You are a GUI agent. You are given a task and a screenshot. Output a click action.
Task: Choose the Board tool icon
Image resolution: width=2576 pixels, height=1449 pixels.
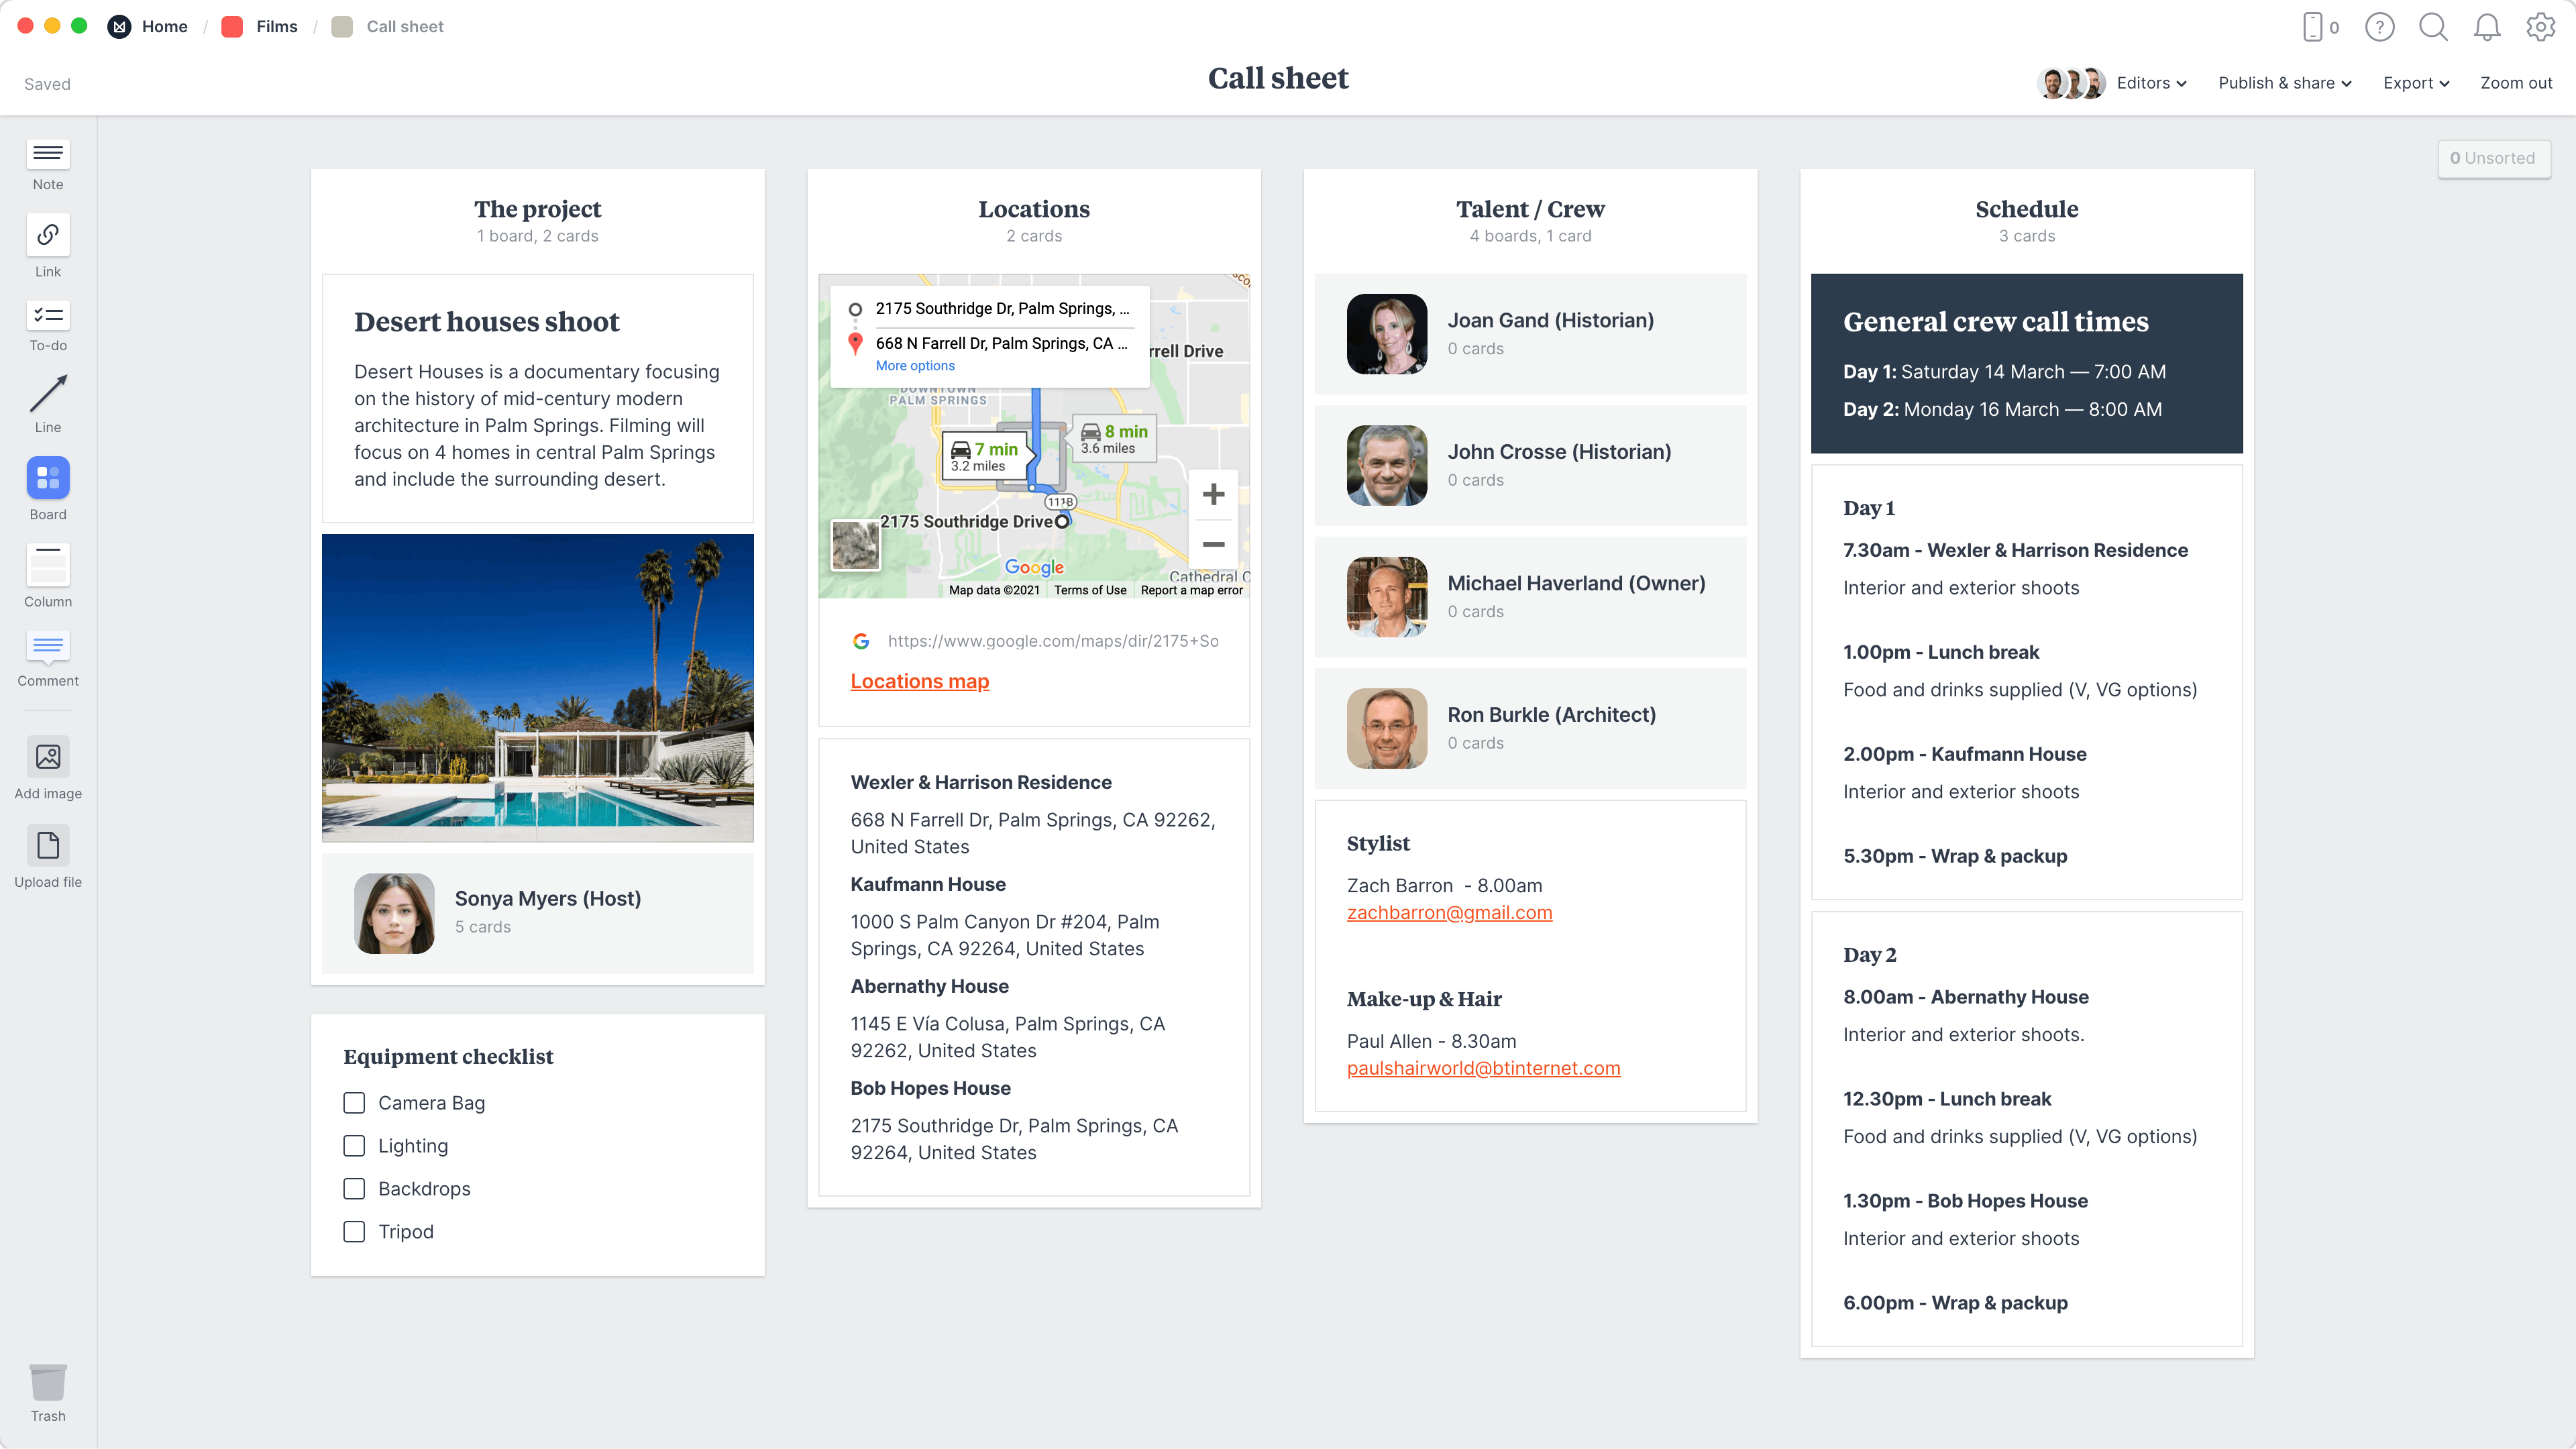point(47,478)
